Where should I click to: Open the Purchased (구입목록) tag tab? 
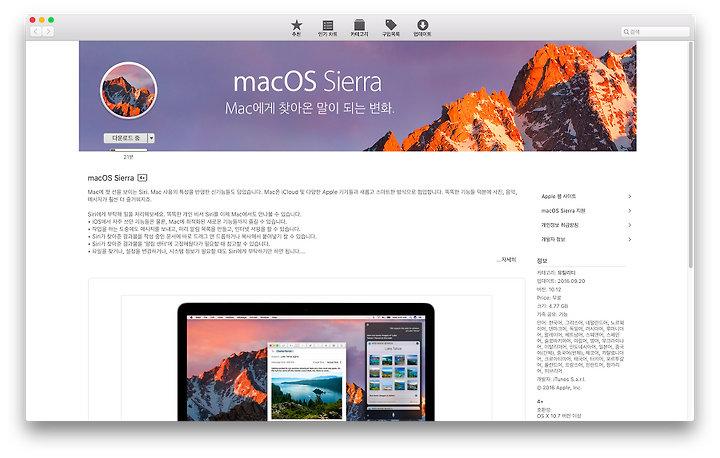point(391,28)
